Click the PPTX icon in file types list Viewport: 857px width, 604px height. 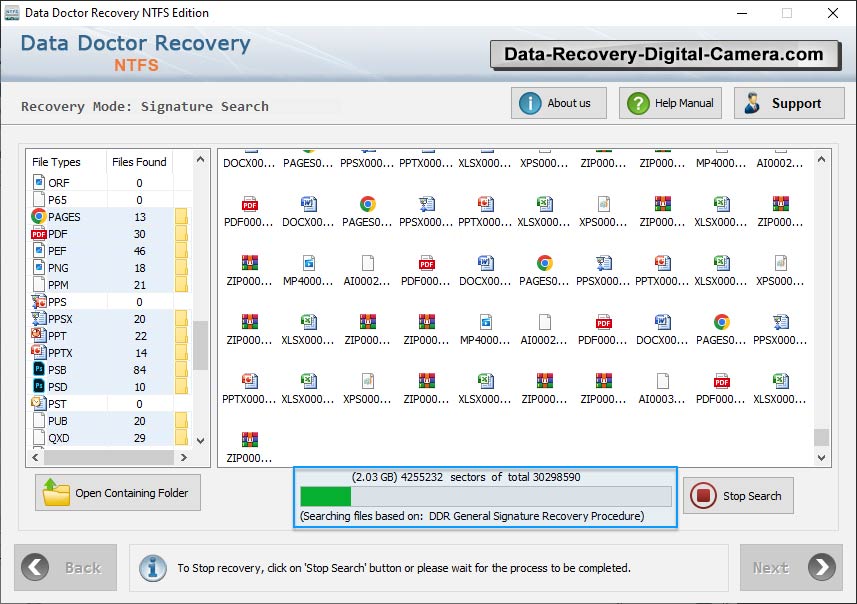tap(39, 352)
